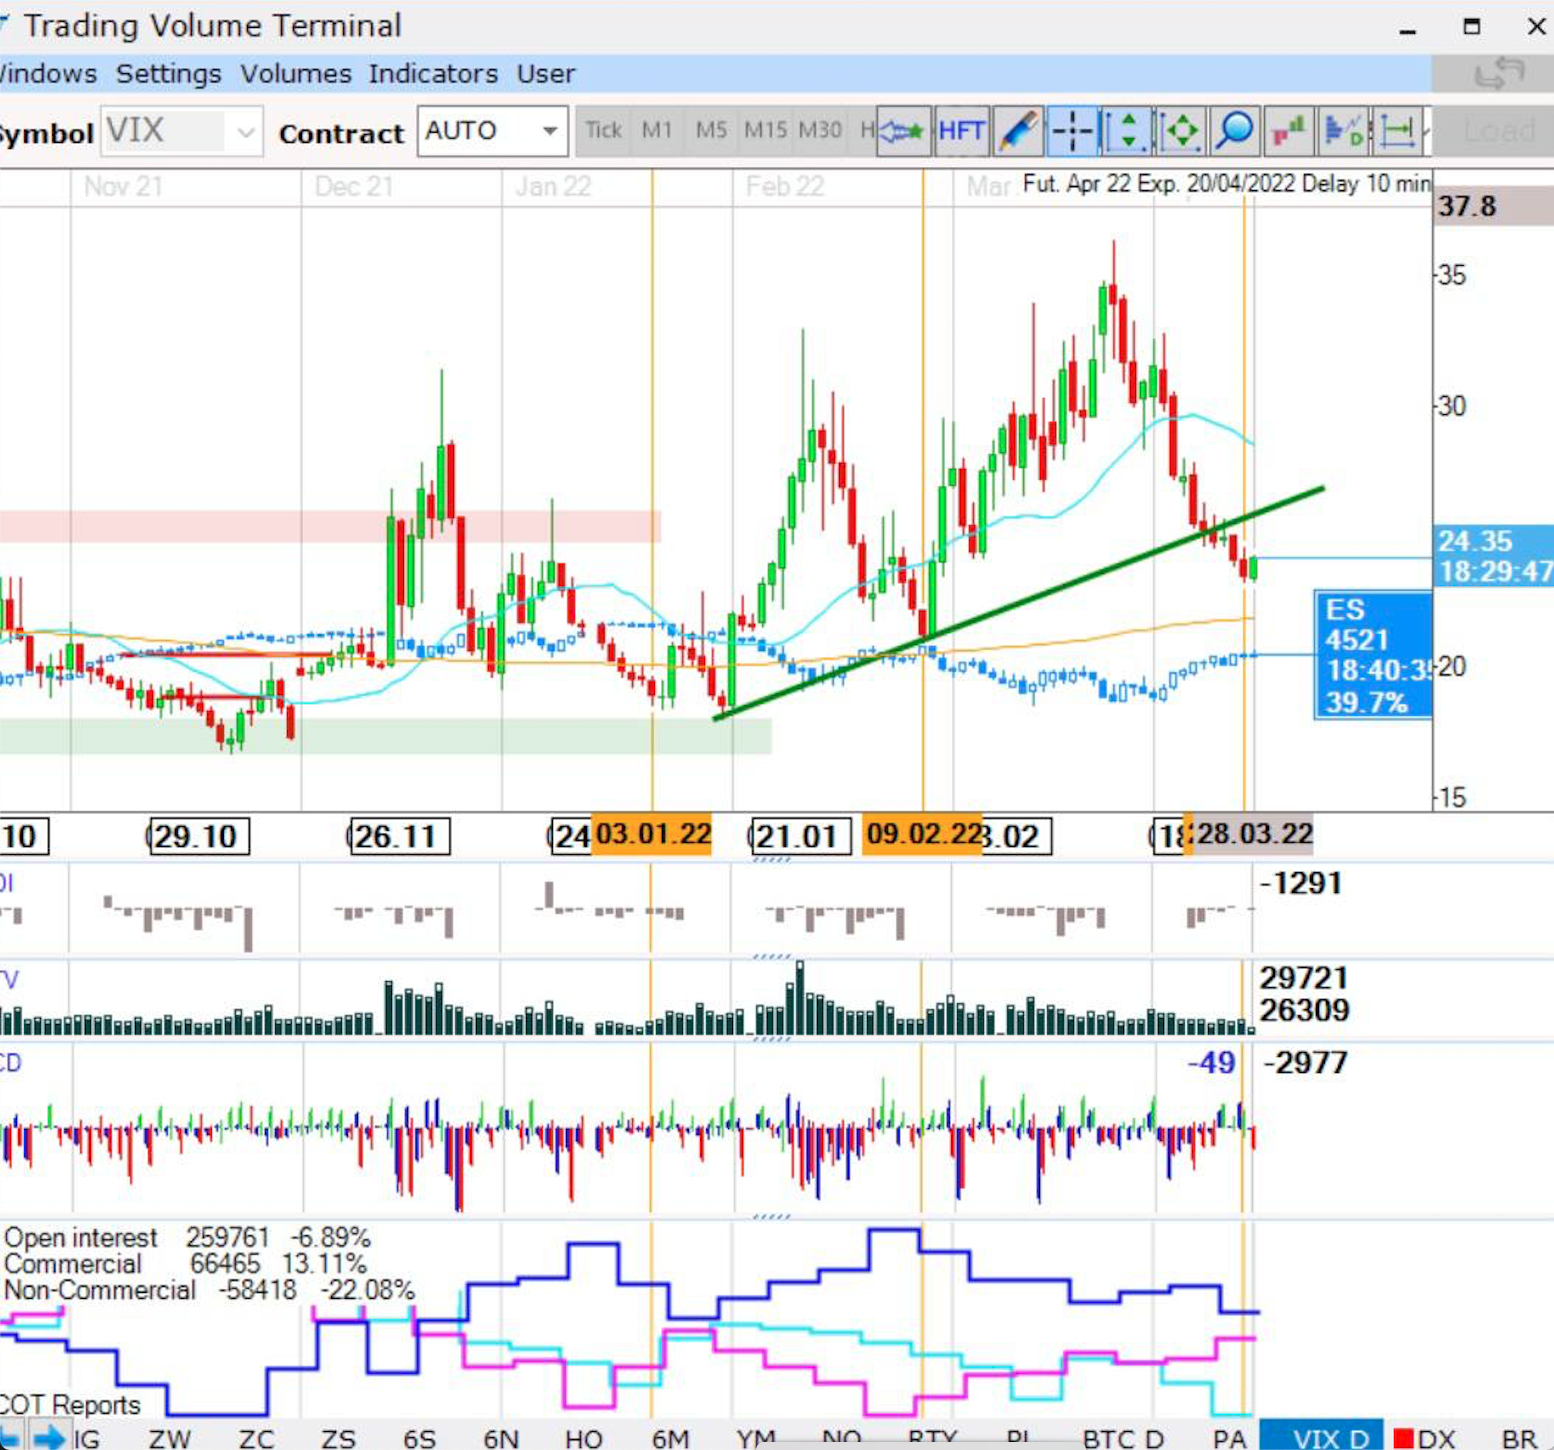This screenshot has width=1554, height=1450.
Task: Select the M1 timeframe
Action: tap(657, 131)
